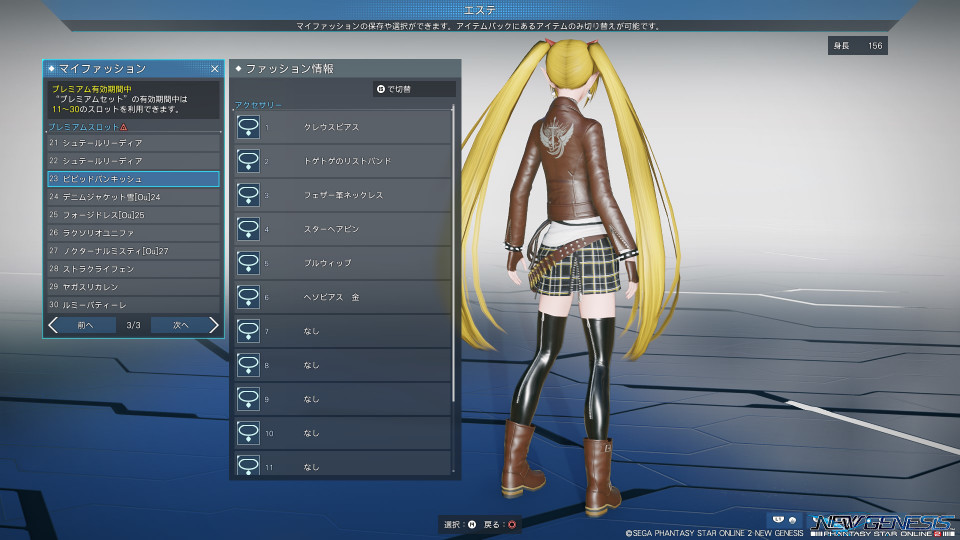Click accessory icon for スターヘアピン
This screenshot has height=540, width=960.
[x=248, y=229]
